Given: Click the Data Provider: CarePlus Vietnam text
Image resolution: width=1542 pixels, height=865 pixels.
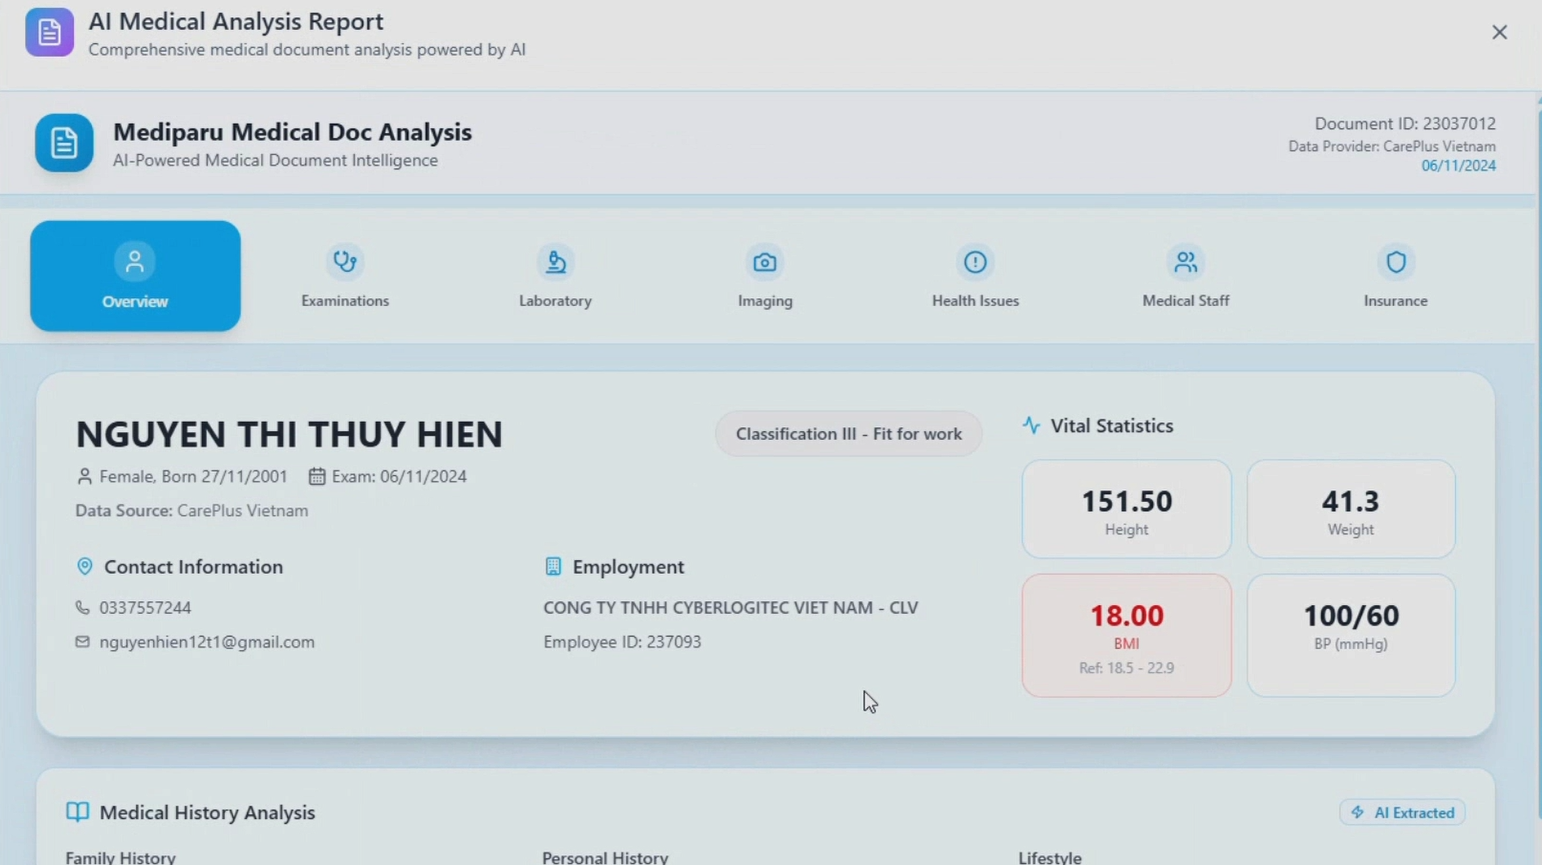Looking at the screenshot, I should click(1392, 146).
